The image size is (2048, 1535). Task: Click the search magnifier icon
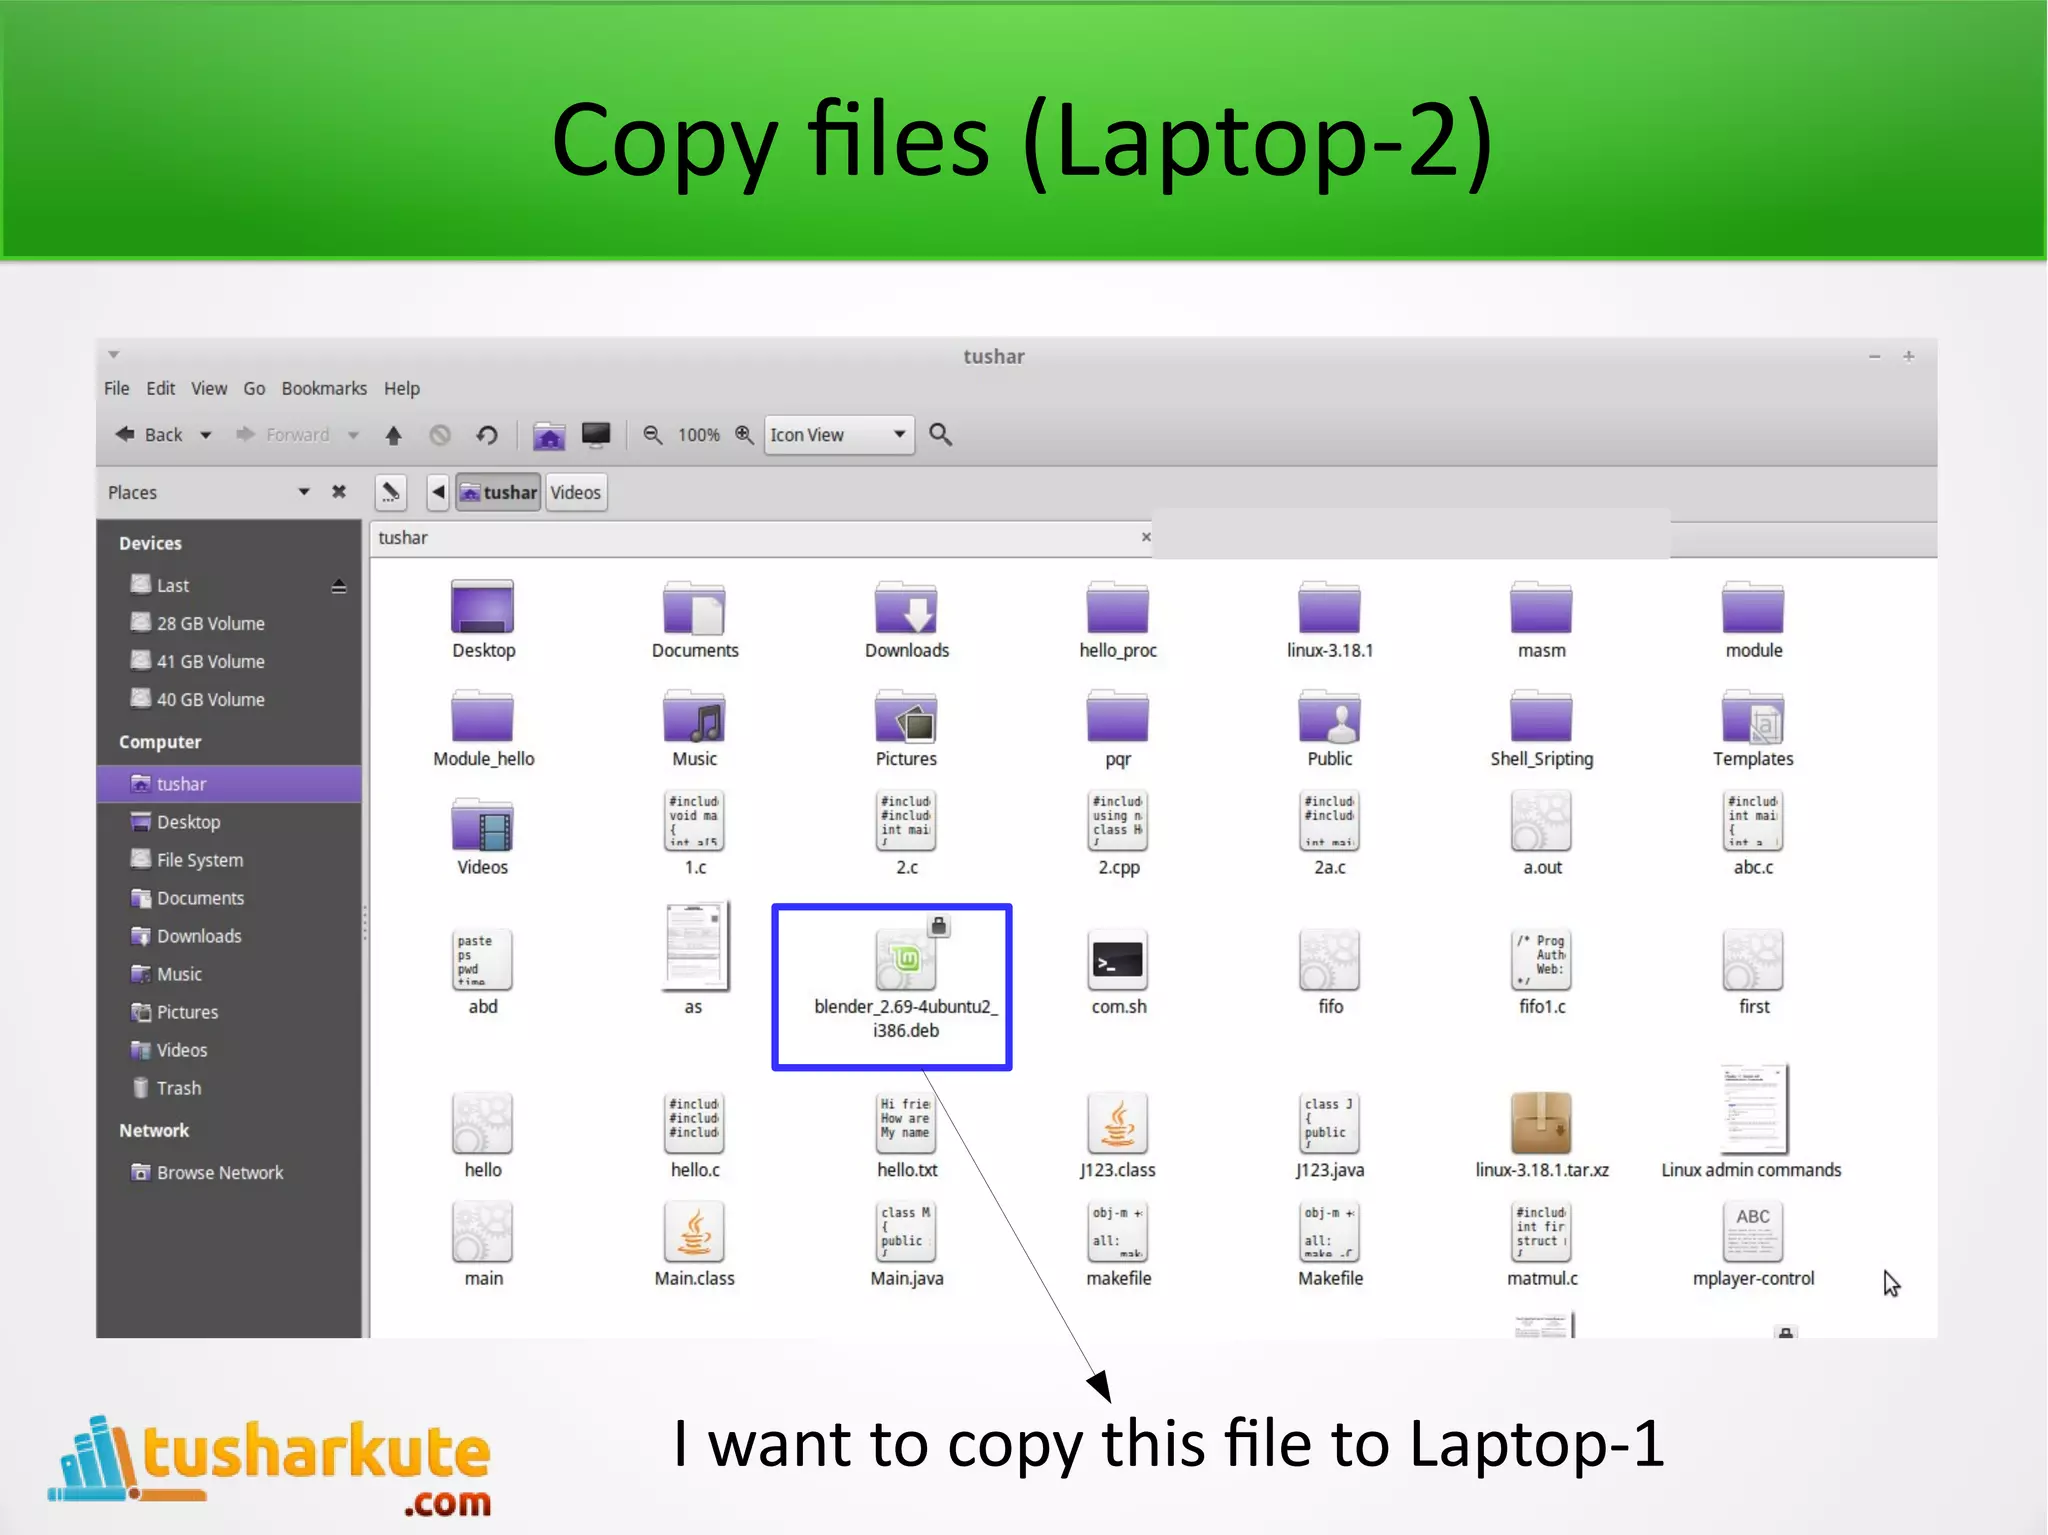pyautogui.click(x=940, y=435)
